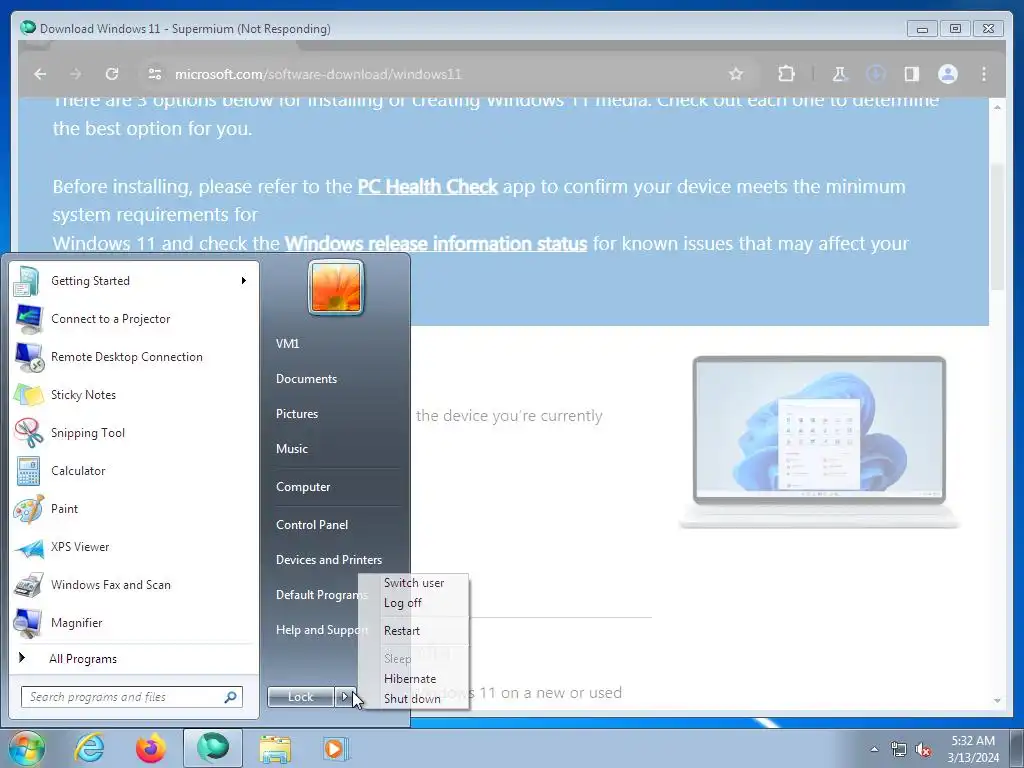Click the arrow next to Lock button
Image resolution: width=1024 pixels, height=768 pixels.
tap(345, 697)
